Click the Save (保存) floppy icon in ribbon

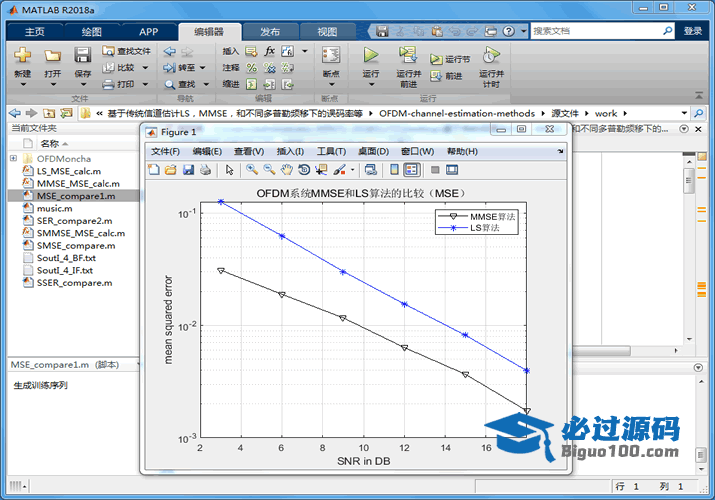(x=83, y=55)
